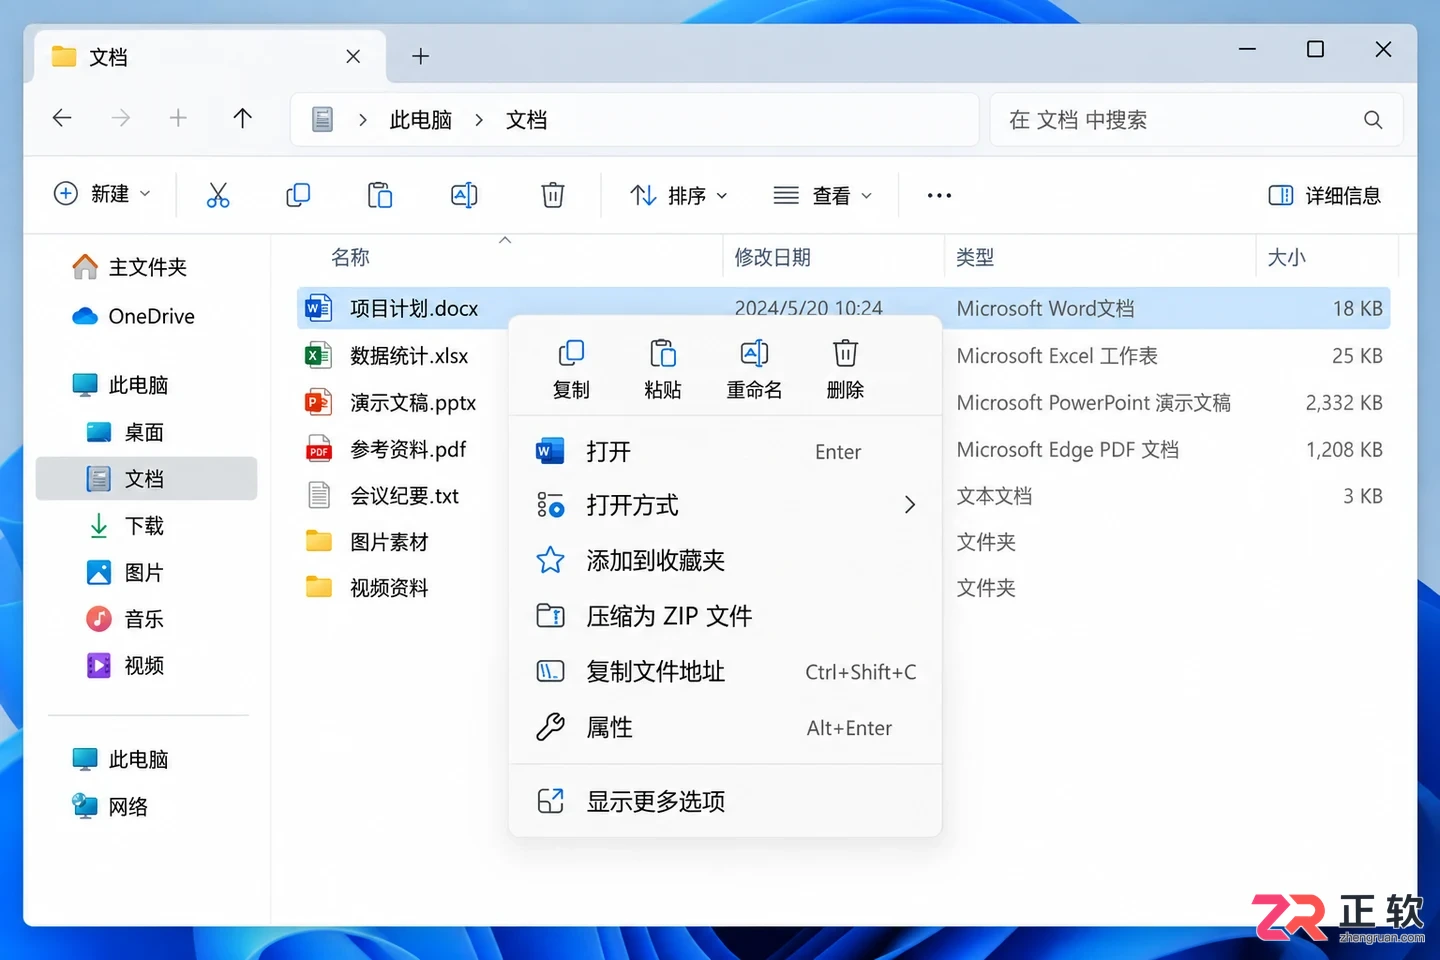1440x960 pixels.
Task: Click 显示更多选项 menu item
Action: [725, 801]
